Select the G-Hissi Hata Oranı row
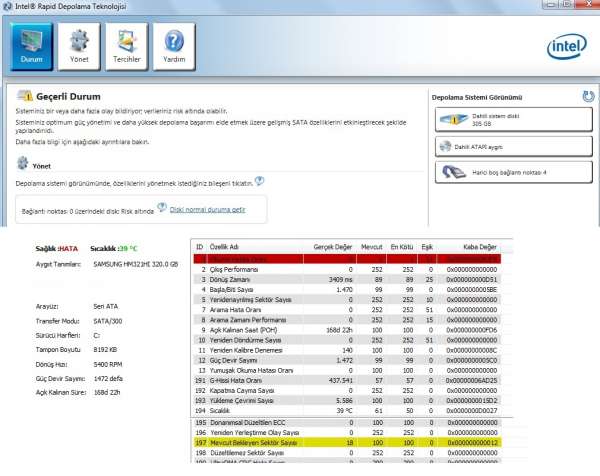Image resolution: width=600 pixels, height=476 pixels. pos(347,381)
